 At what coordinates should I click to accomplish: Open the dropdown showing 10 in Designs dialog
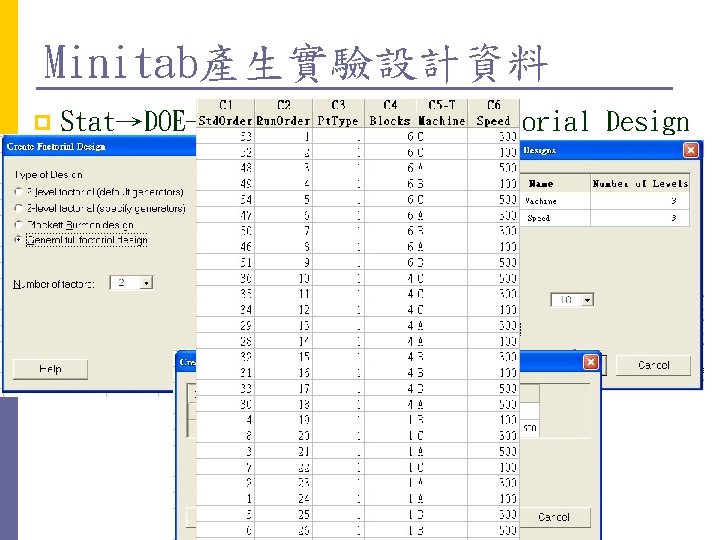pyautogui.click(x=588, y=300)
